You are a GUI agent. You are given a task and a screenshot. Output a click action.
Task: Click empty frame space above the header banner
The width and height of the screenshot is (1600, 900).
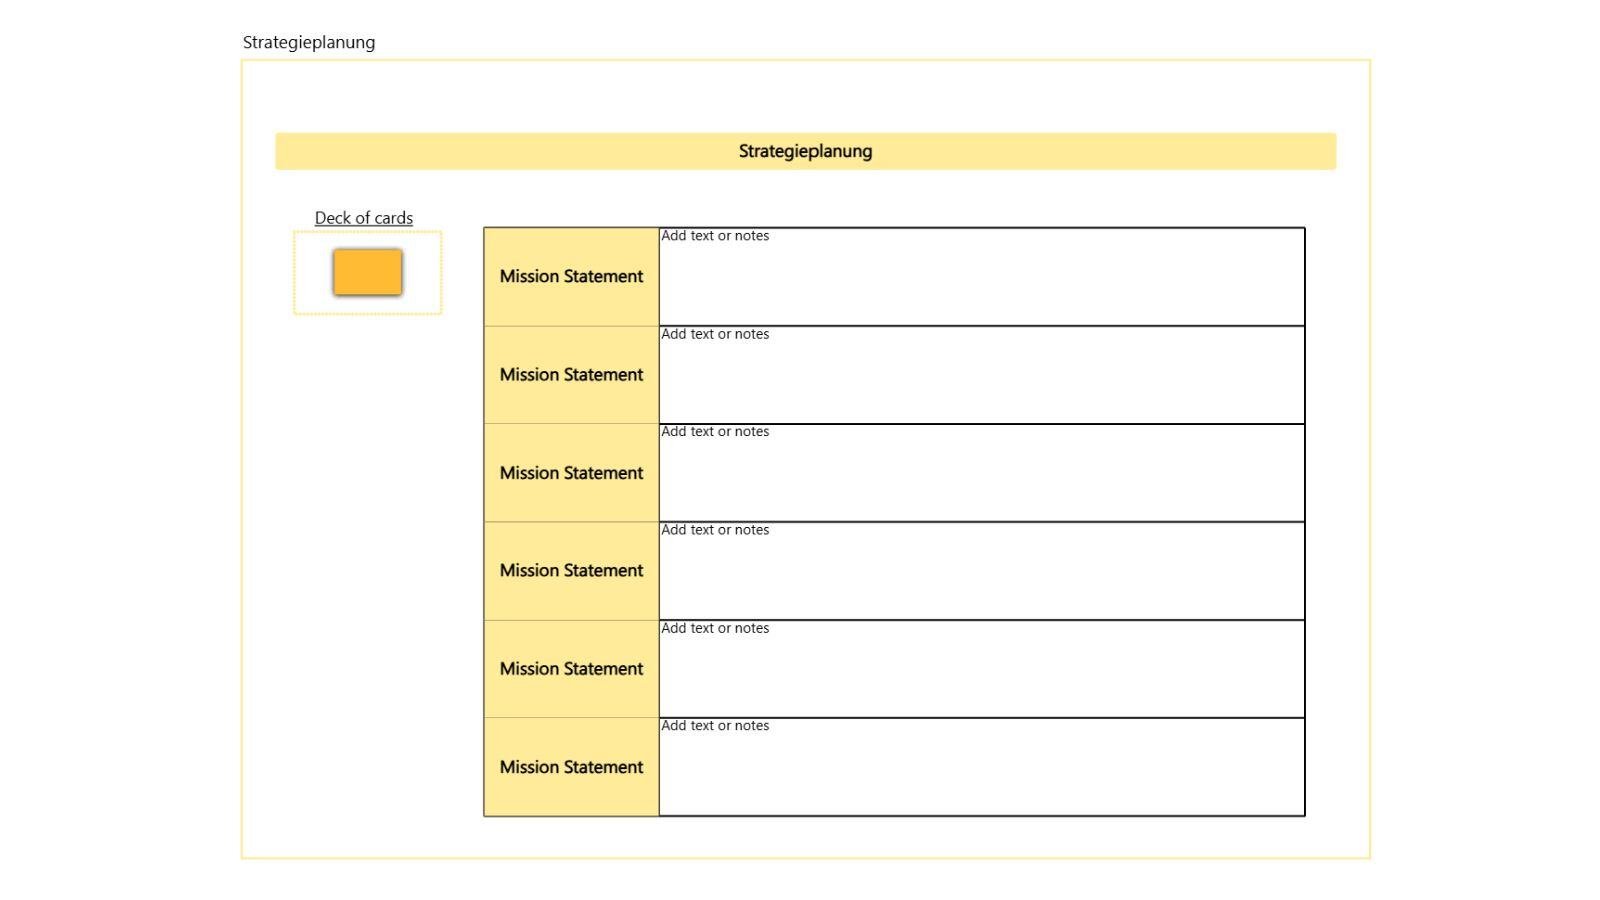(800, 95)
